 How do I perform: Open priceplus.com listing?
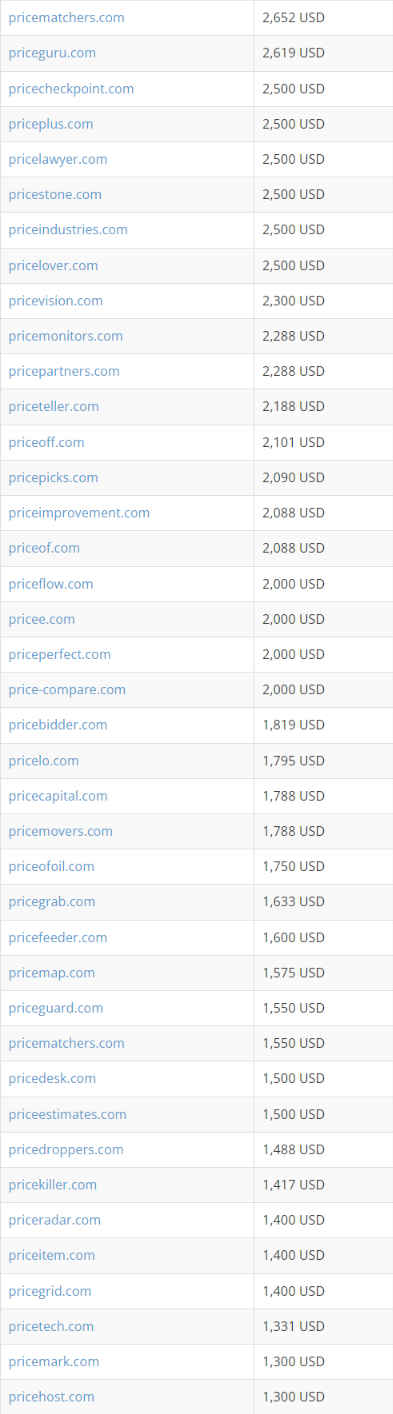pyautogui.click(x=51, y=124)
